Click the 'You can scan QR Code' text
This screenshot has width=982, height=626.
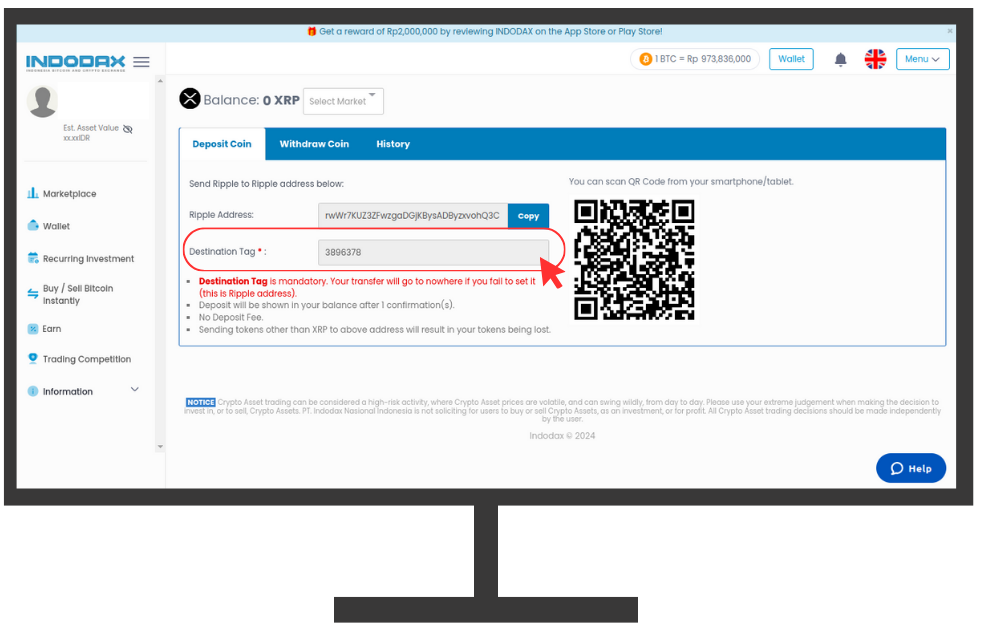coord(681,182)
